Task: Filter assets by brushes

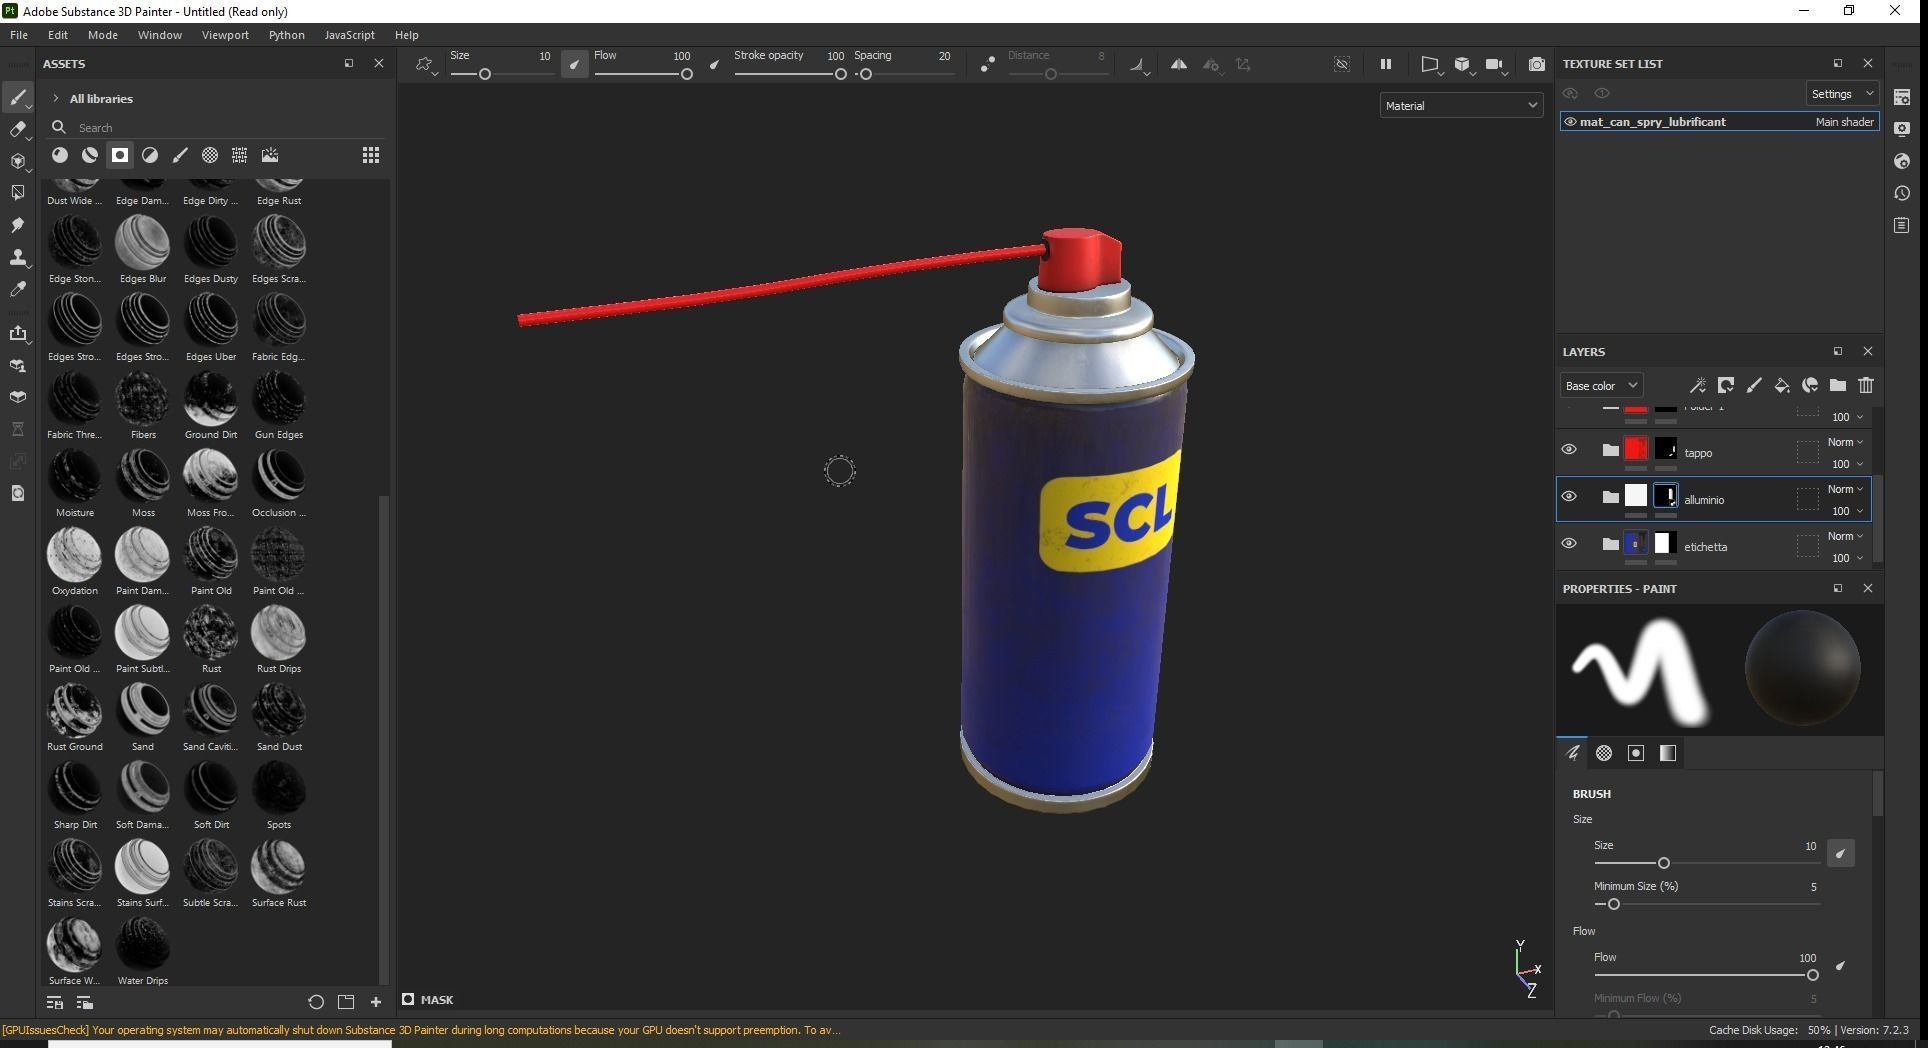Action: [x=180, y=155]
